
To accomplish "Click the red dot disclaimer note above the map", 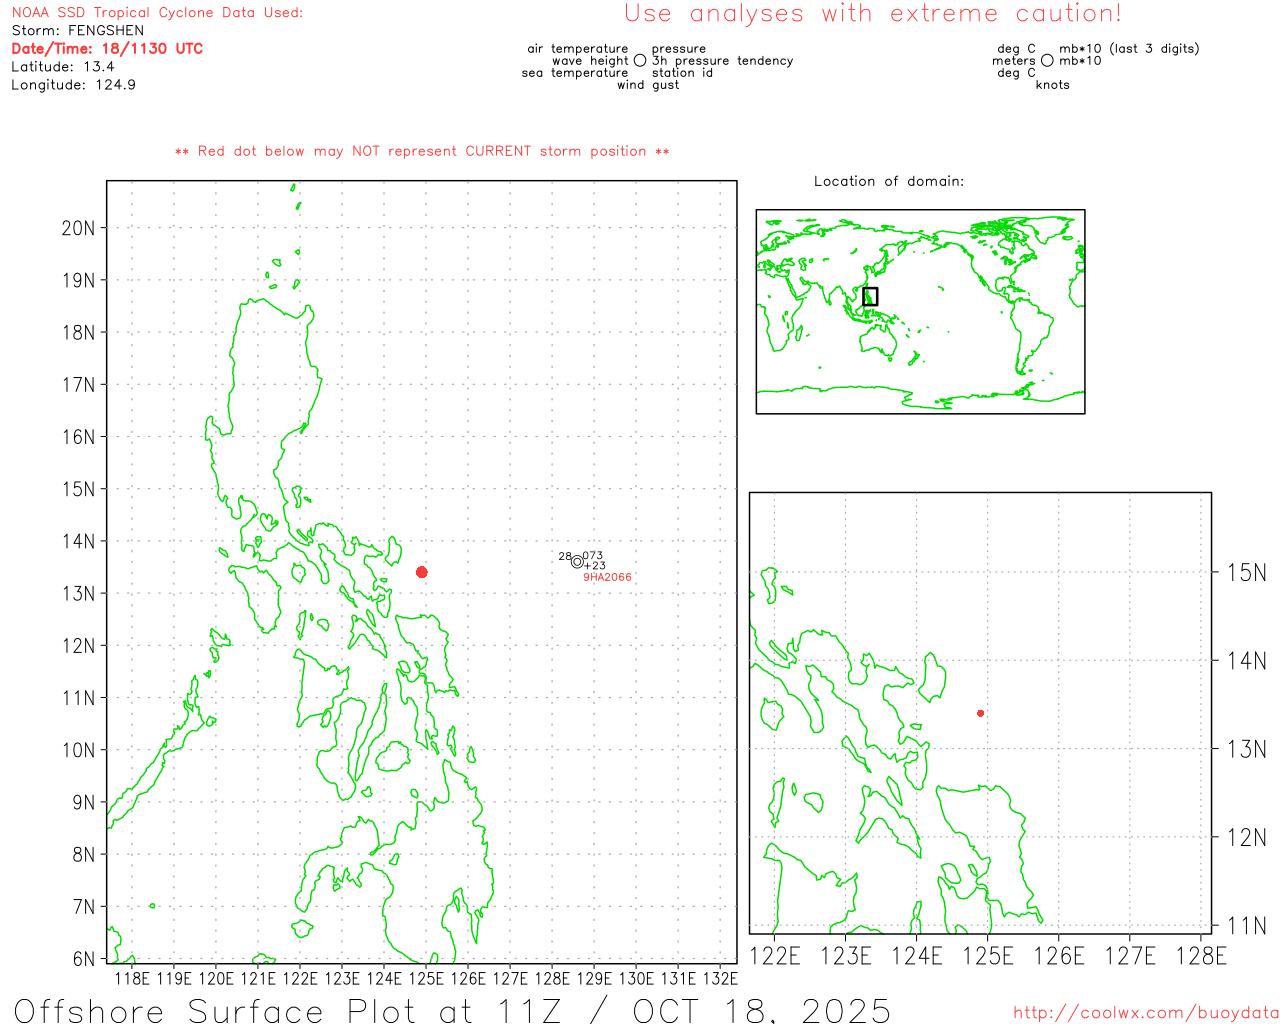I will pyautogui.click(x=422, y=152).
